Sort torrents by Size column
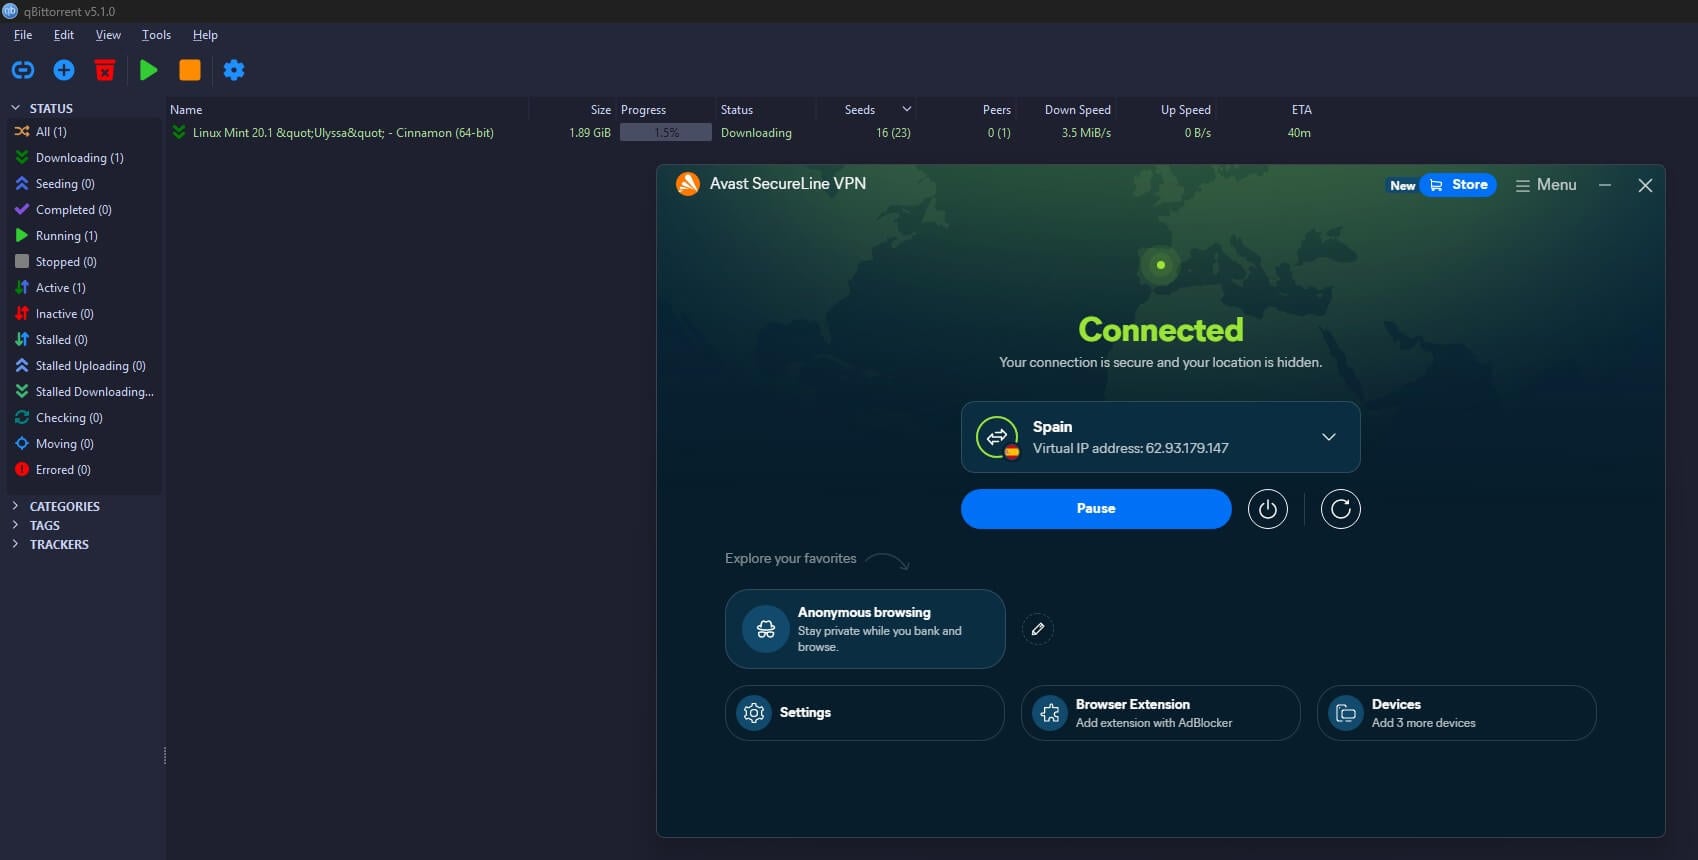1698x860 pixels. point(600,110)
